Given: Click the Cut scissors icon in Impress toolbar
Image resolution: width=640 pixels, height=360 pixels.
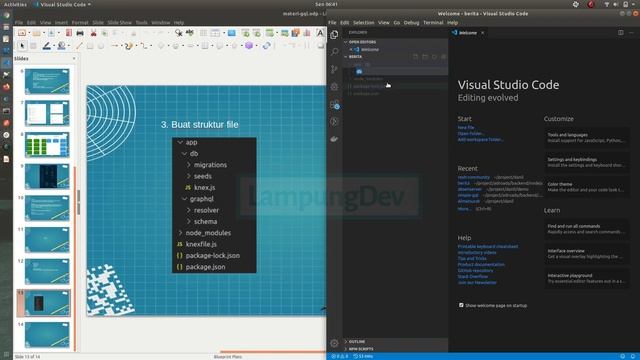Looking at the screenshot, I should pos(93,33).
